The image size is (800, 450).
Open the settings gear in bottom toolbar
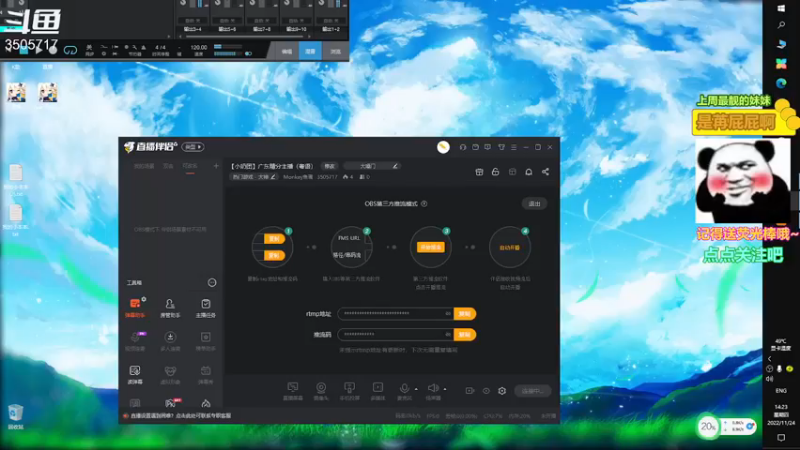502,391
